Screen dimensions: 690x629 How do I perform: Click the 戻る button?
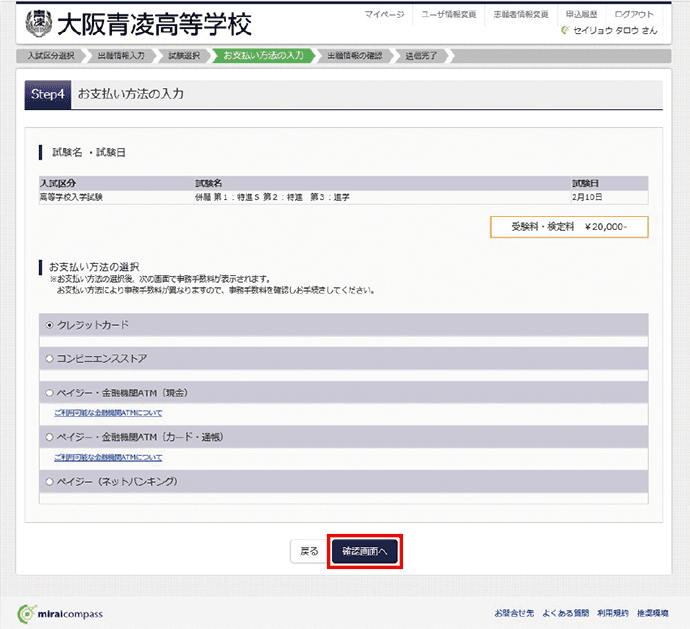[309, 551]
